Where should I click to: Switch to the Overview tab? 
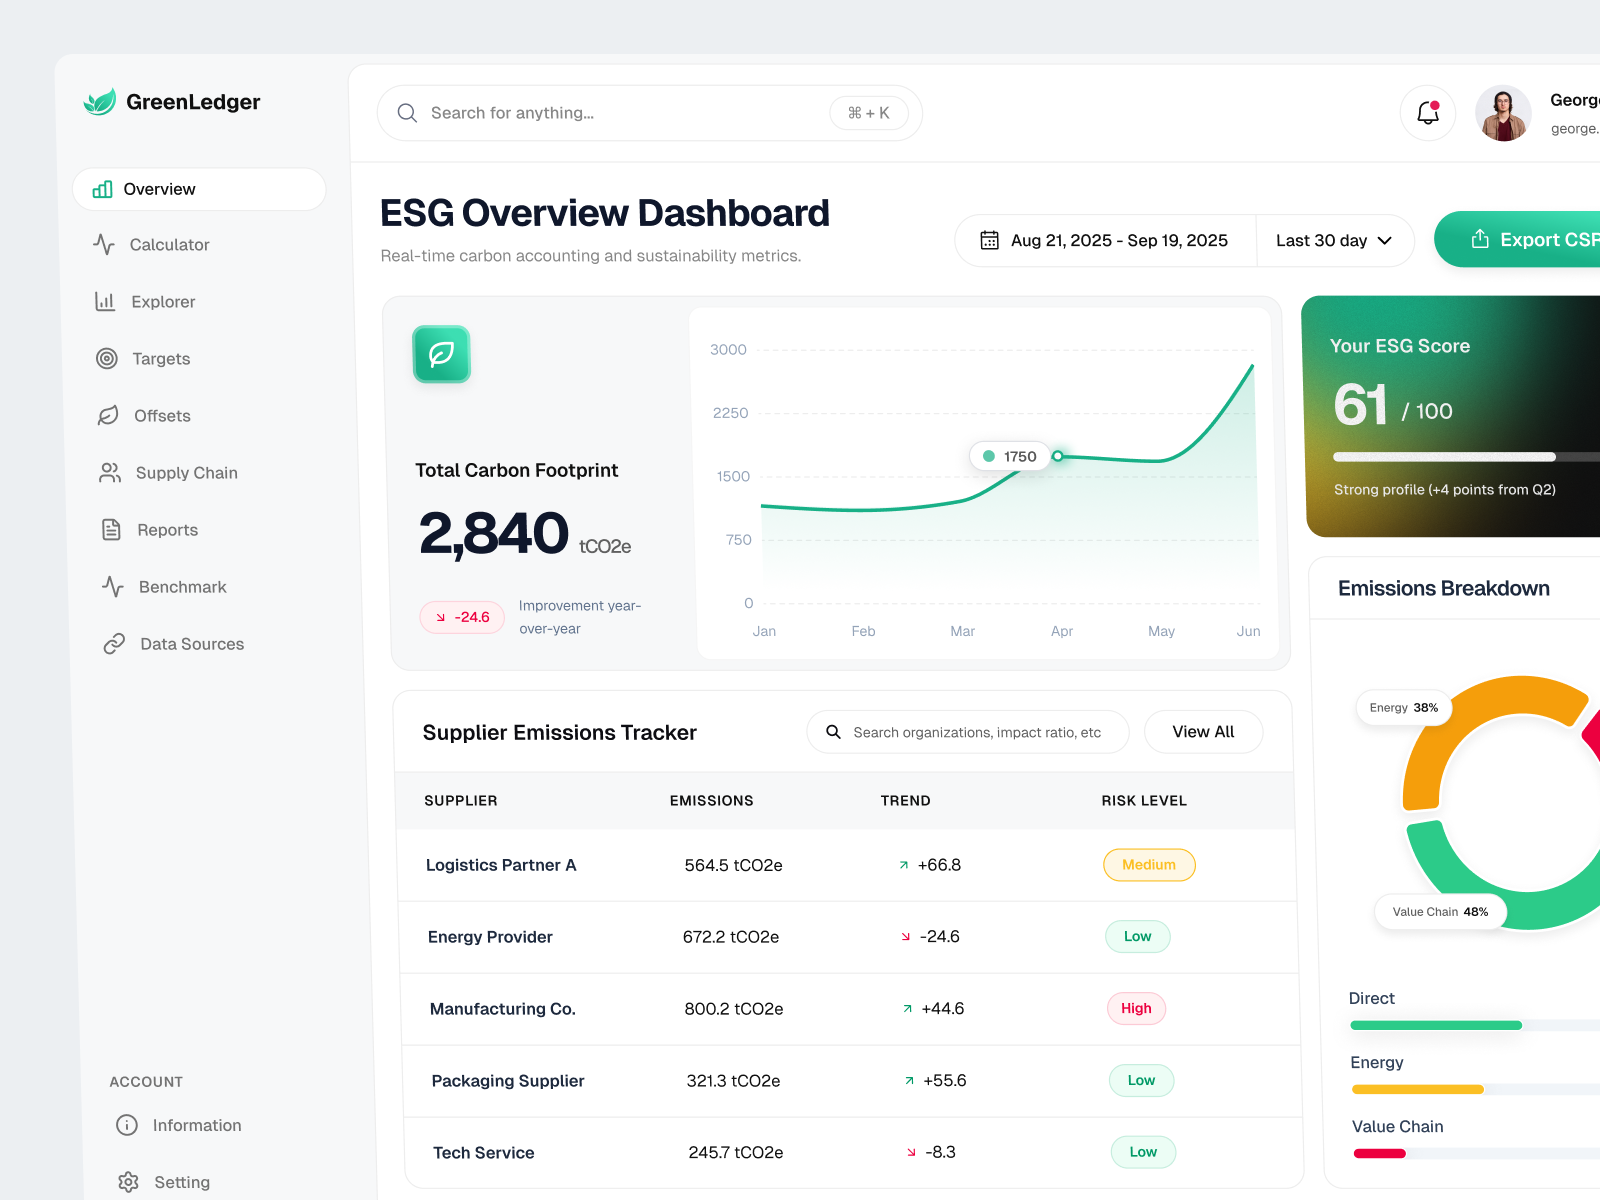pos(159,189)
